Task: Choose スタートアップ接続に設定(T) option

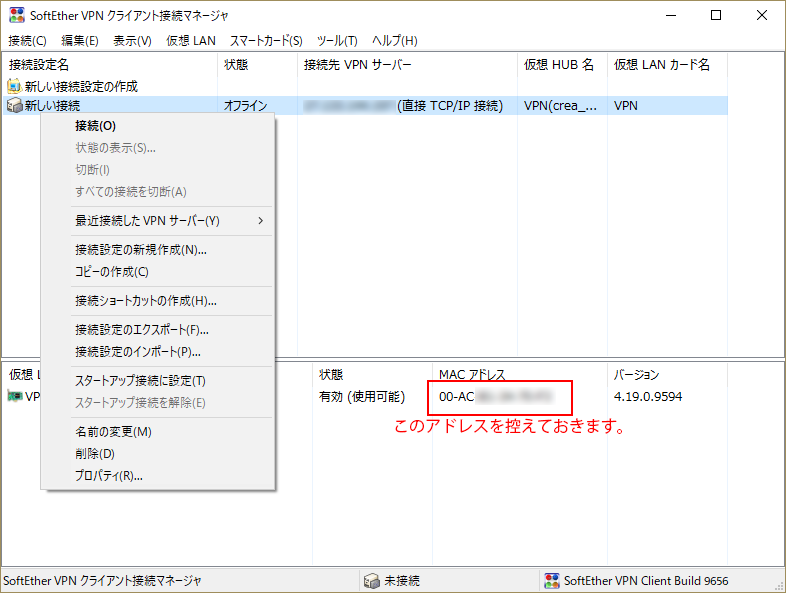Action: [x=140, y=381]
